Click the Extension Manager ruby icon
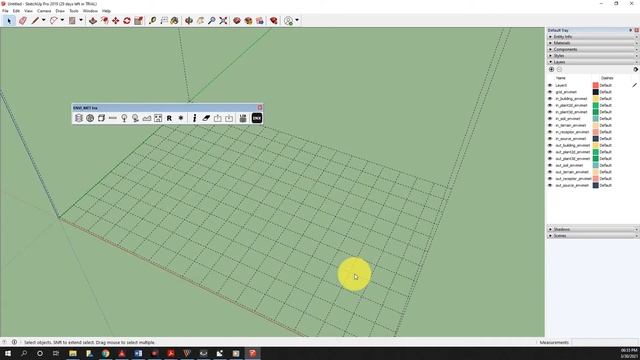The height and width of the screenshot is (360, 640). point(273,20)
